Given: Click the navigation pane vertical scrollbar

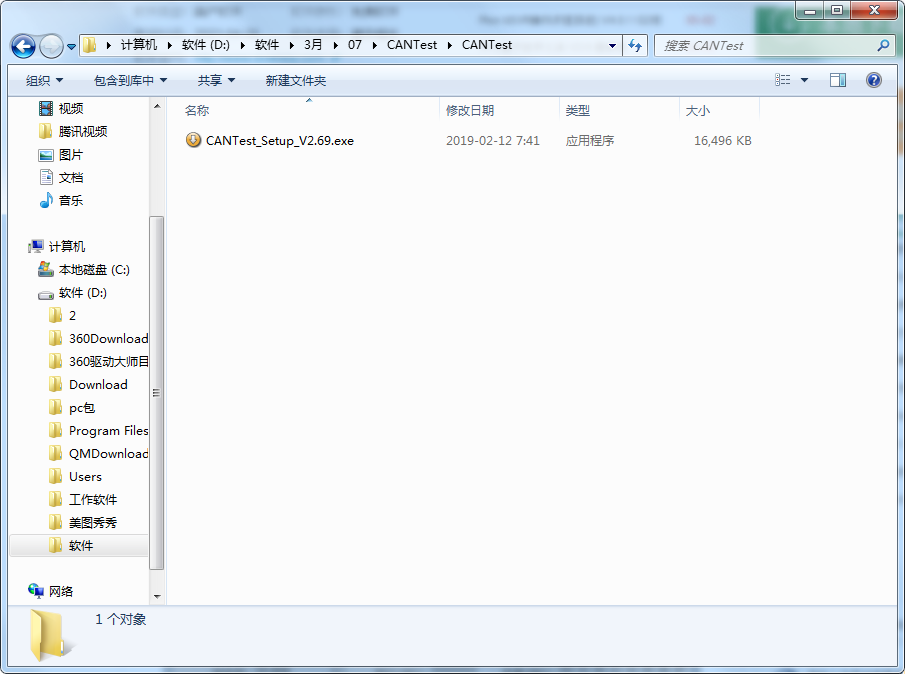Looking at the screenshot, I should (156, 390).
